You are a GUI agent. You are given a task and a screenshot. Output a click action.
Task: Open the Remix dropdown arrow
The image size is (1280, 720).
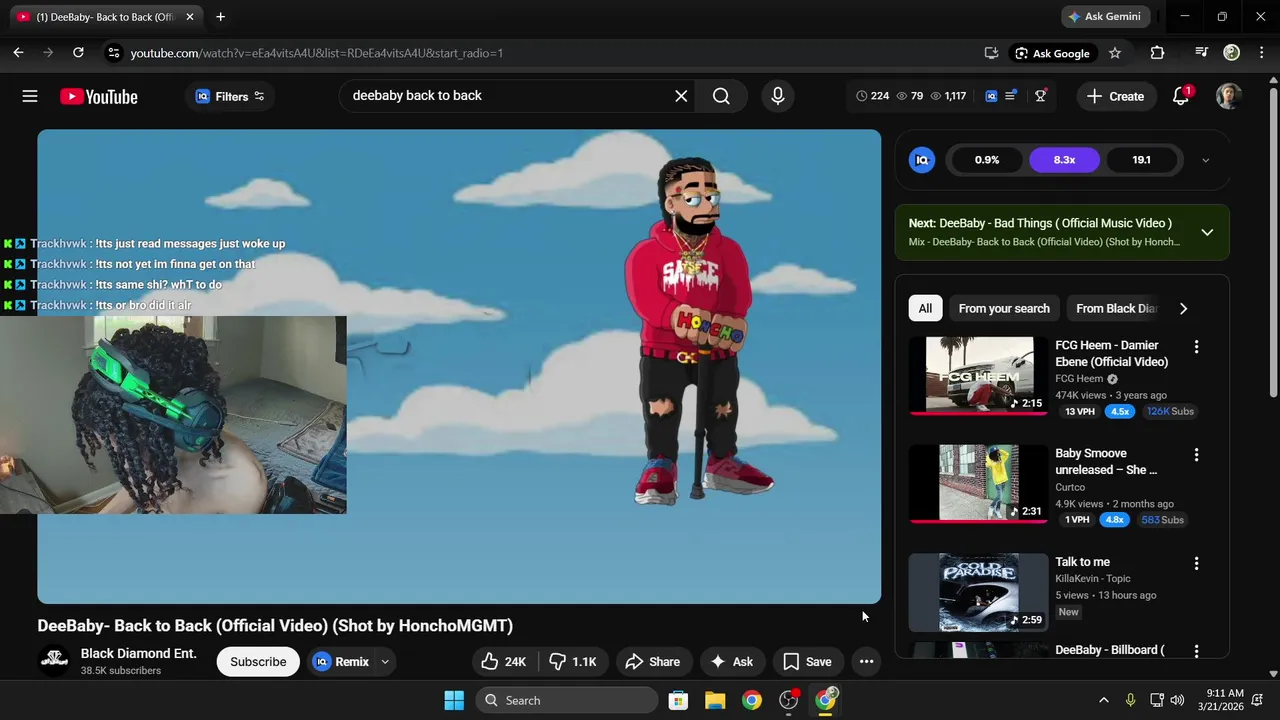[385, 661]
